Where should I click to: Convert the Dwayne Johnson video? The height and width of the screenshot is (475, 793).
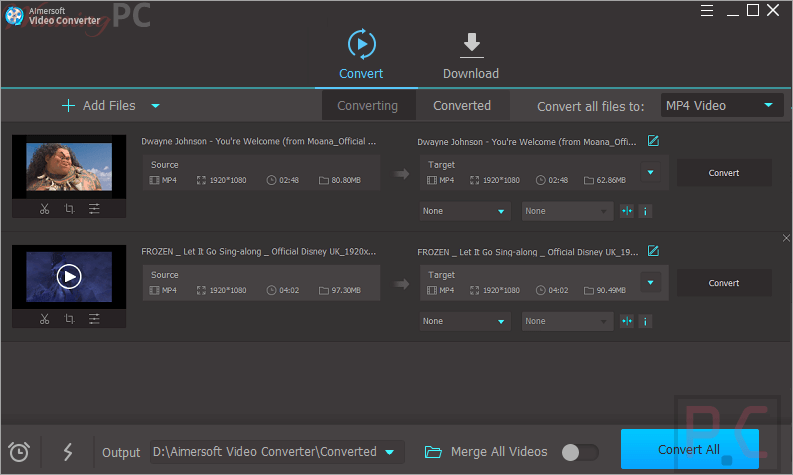click(724, 173)
